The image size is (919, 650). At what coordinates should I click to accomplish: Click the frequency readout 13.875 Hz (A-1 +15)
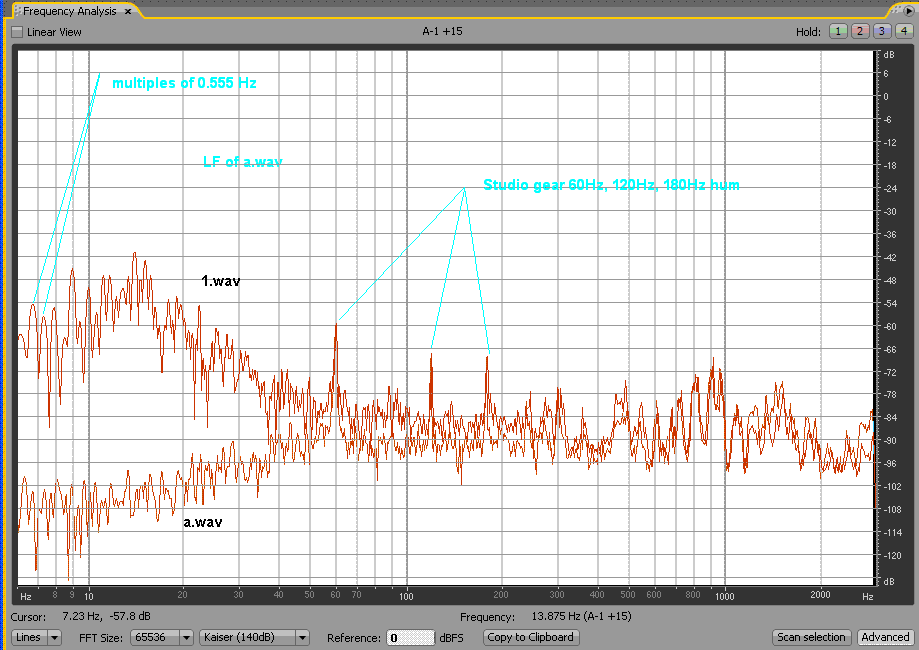click(x=581, y=616)
